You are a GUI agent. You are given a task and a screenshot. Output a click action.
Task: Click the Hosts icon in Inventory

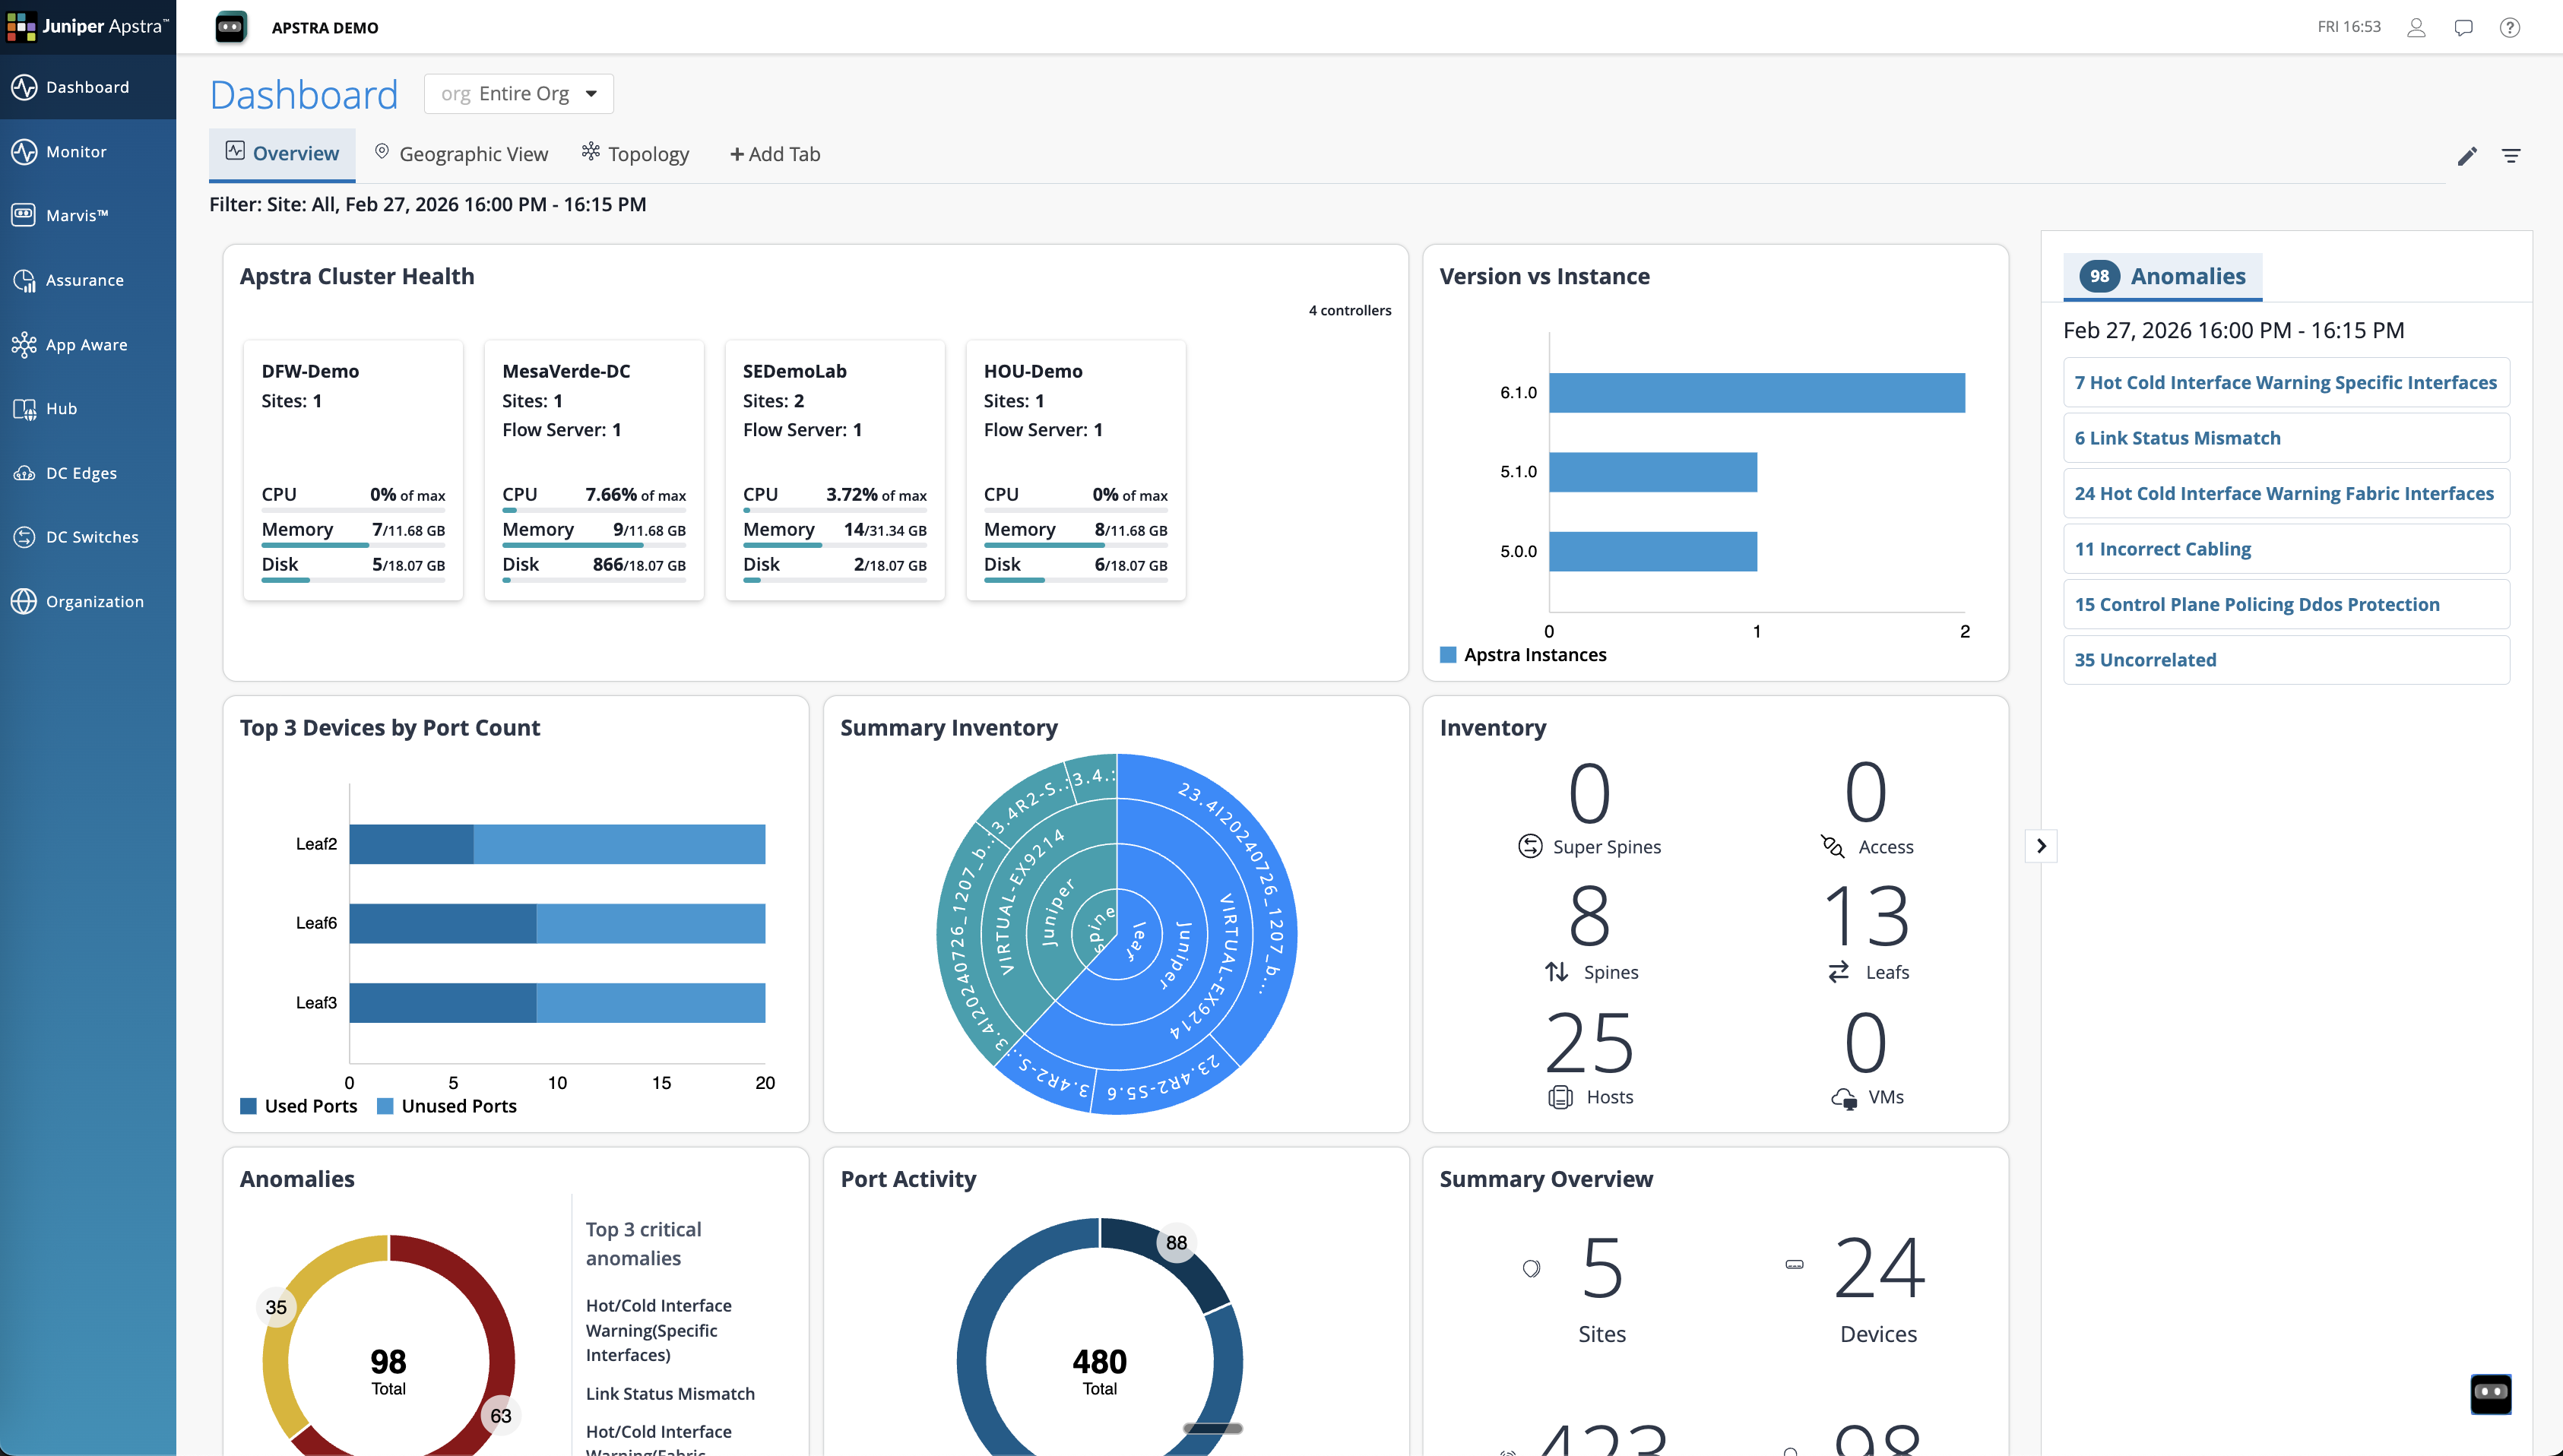pos(1560,1097)
